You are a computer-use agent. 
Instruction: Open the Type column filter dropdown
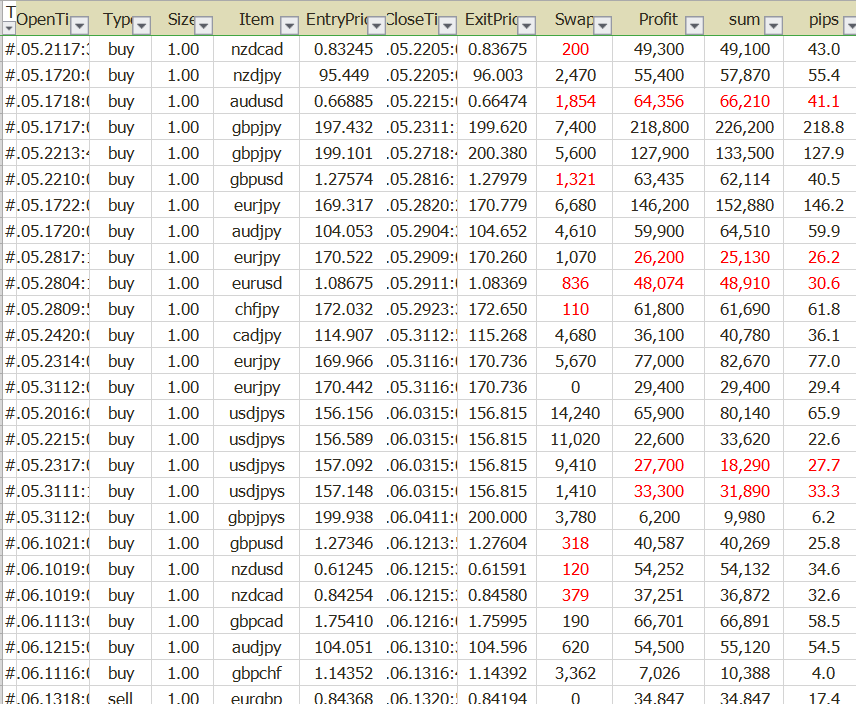[x=142, y=25]
